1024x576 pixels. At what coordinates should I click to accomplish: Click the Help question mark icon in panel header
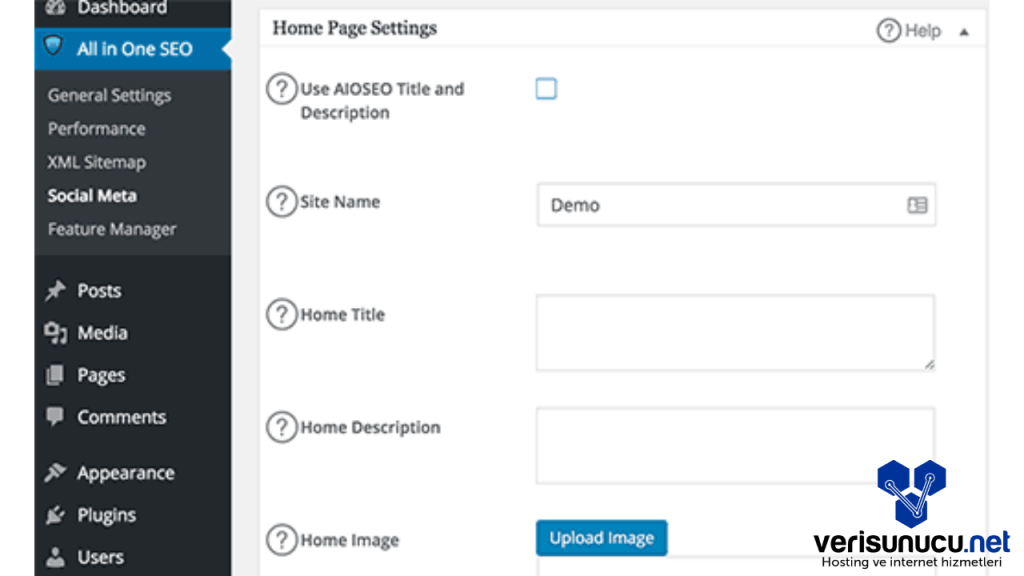[888, 31]
